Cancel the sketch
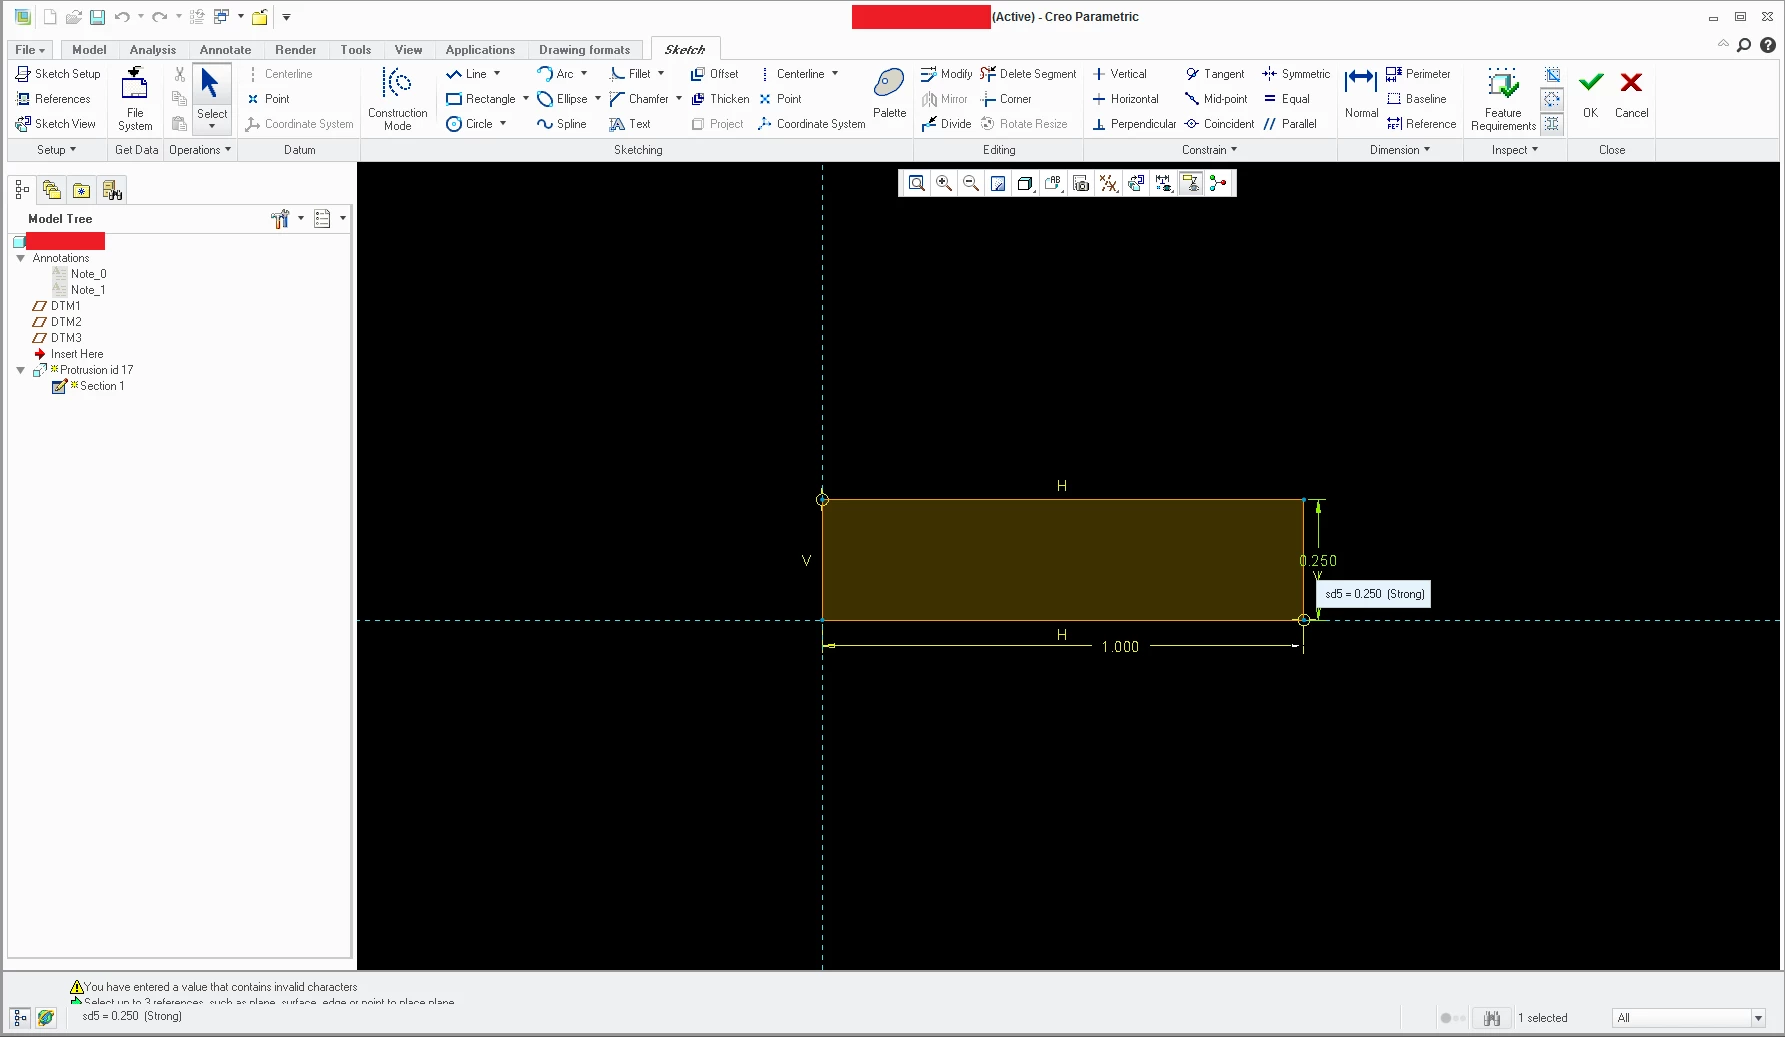The image size is (1785, 1037). (x=1631, y=94)
